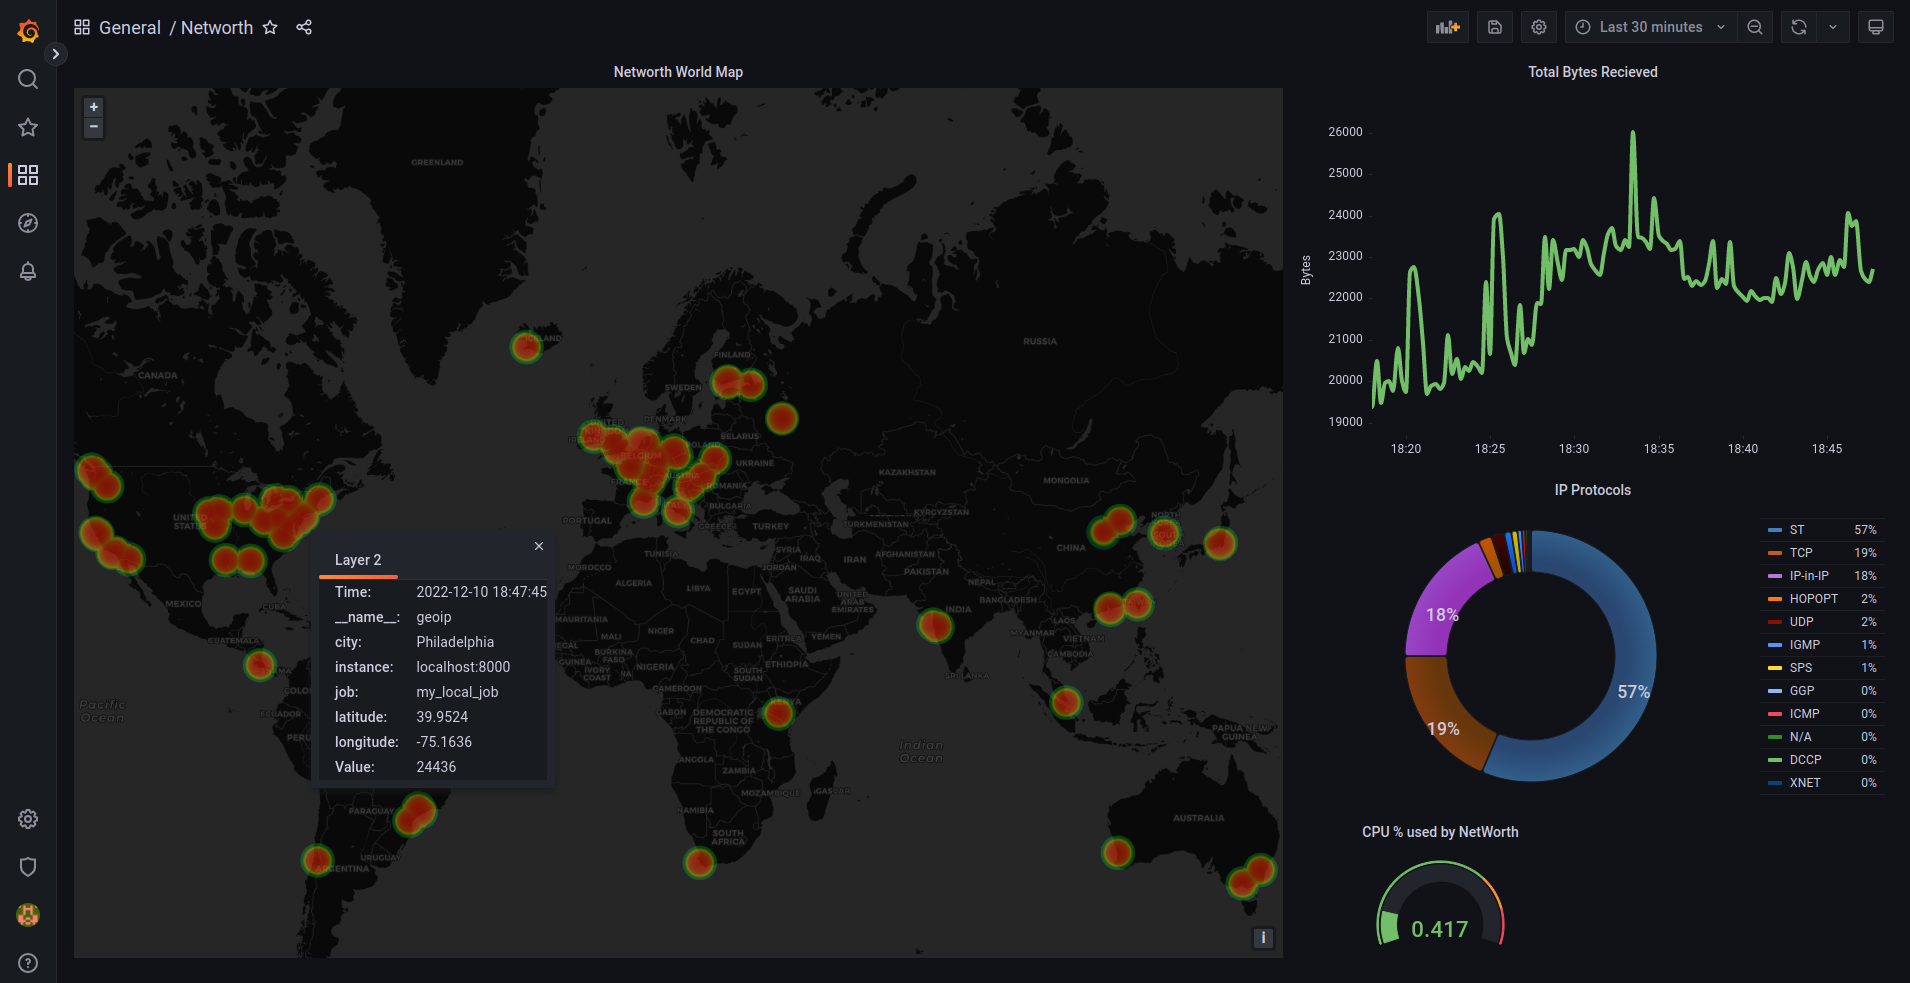This screenshot has width=1910, height=983.
Task: Click the 24436 value in tooltip
Action: point(436,767)
